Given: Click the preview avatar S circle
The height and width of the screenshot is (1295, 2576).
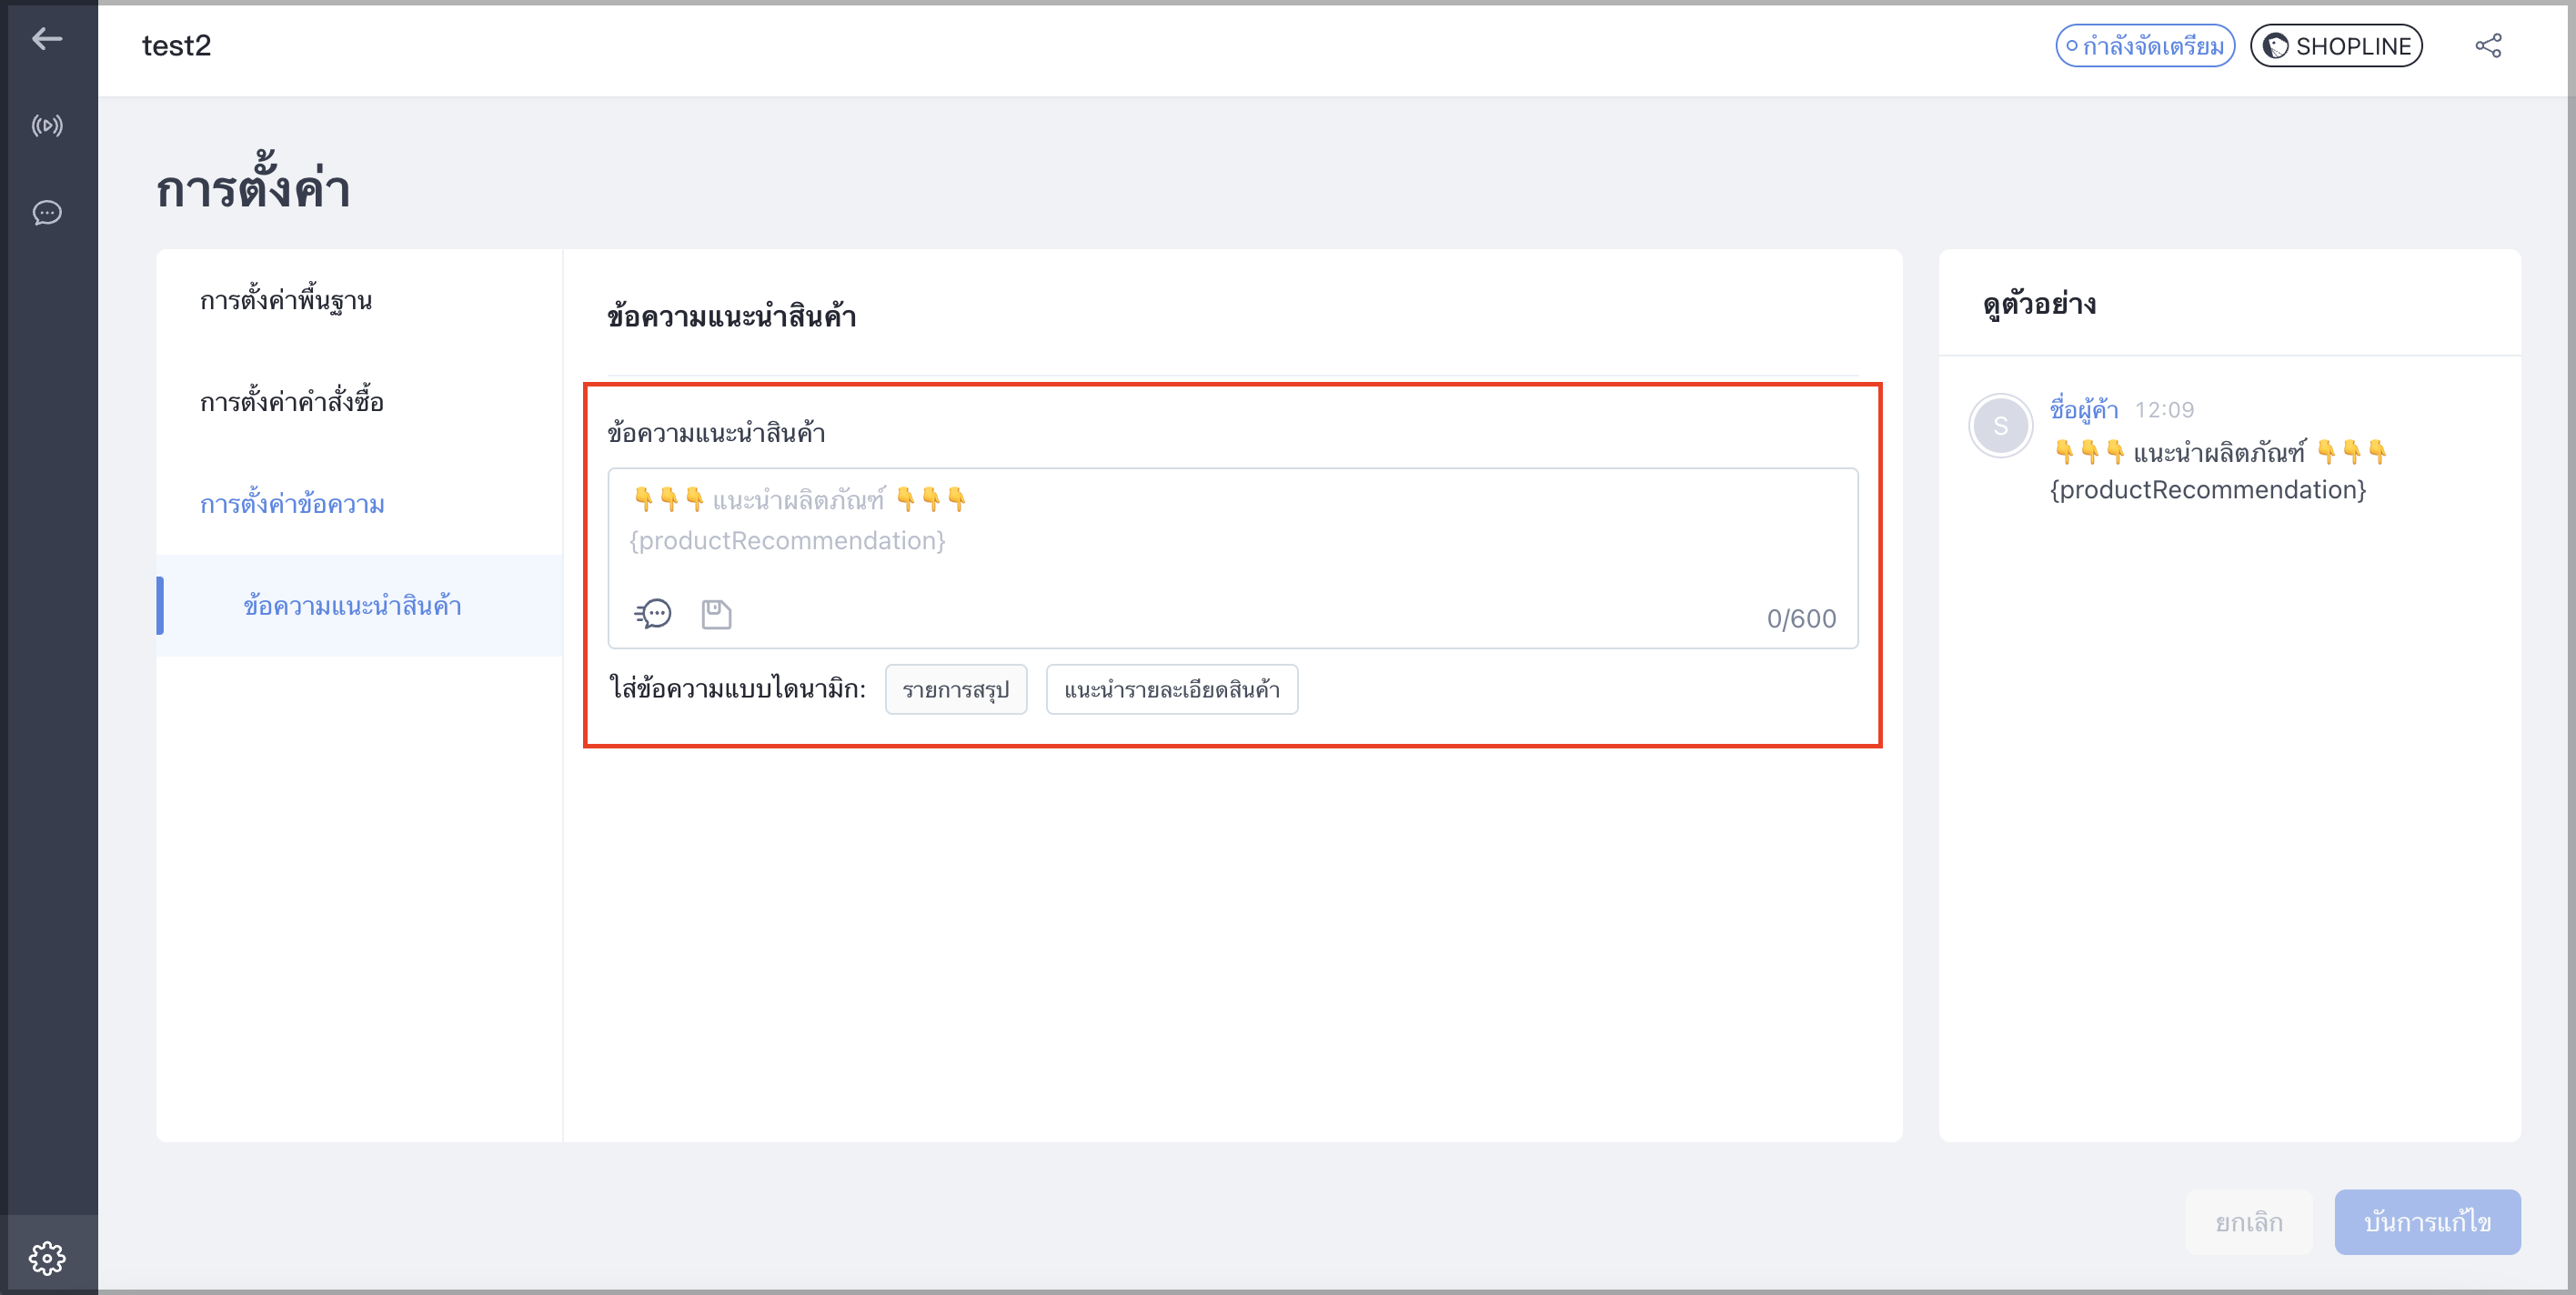Looking at the screenshot, I should coord(2000,426).
